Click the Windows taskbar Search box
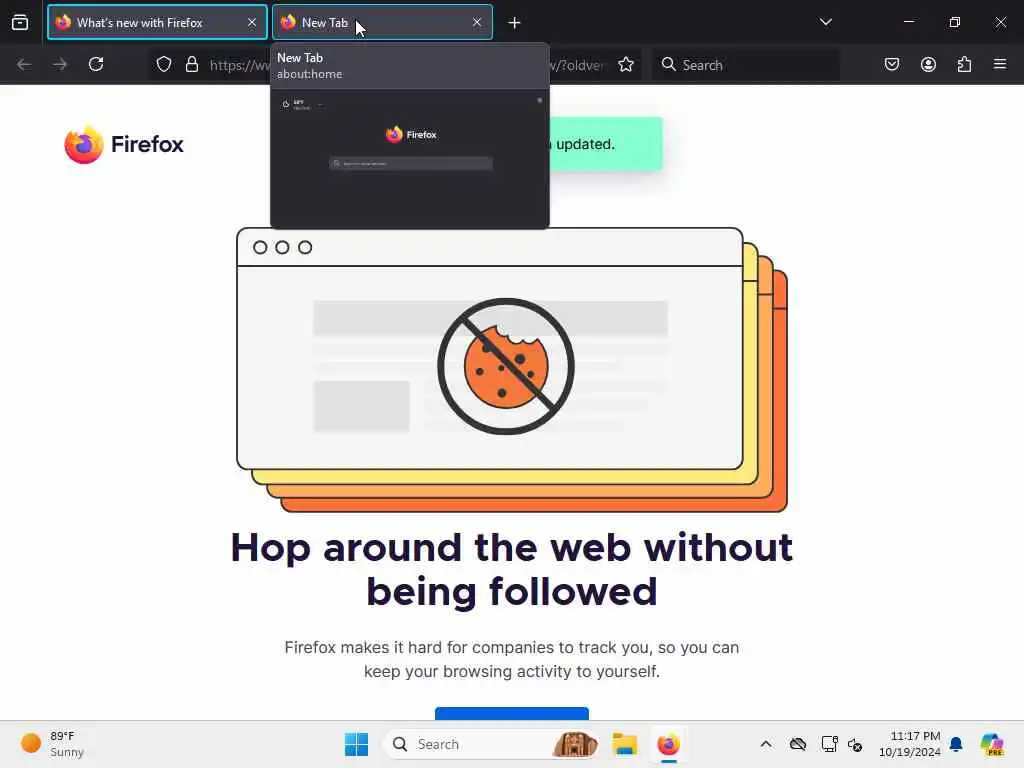 (x=490, y=744)
